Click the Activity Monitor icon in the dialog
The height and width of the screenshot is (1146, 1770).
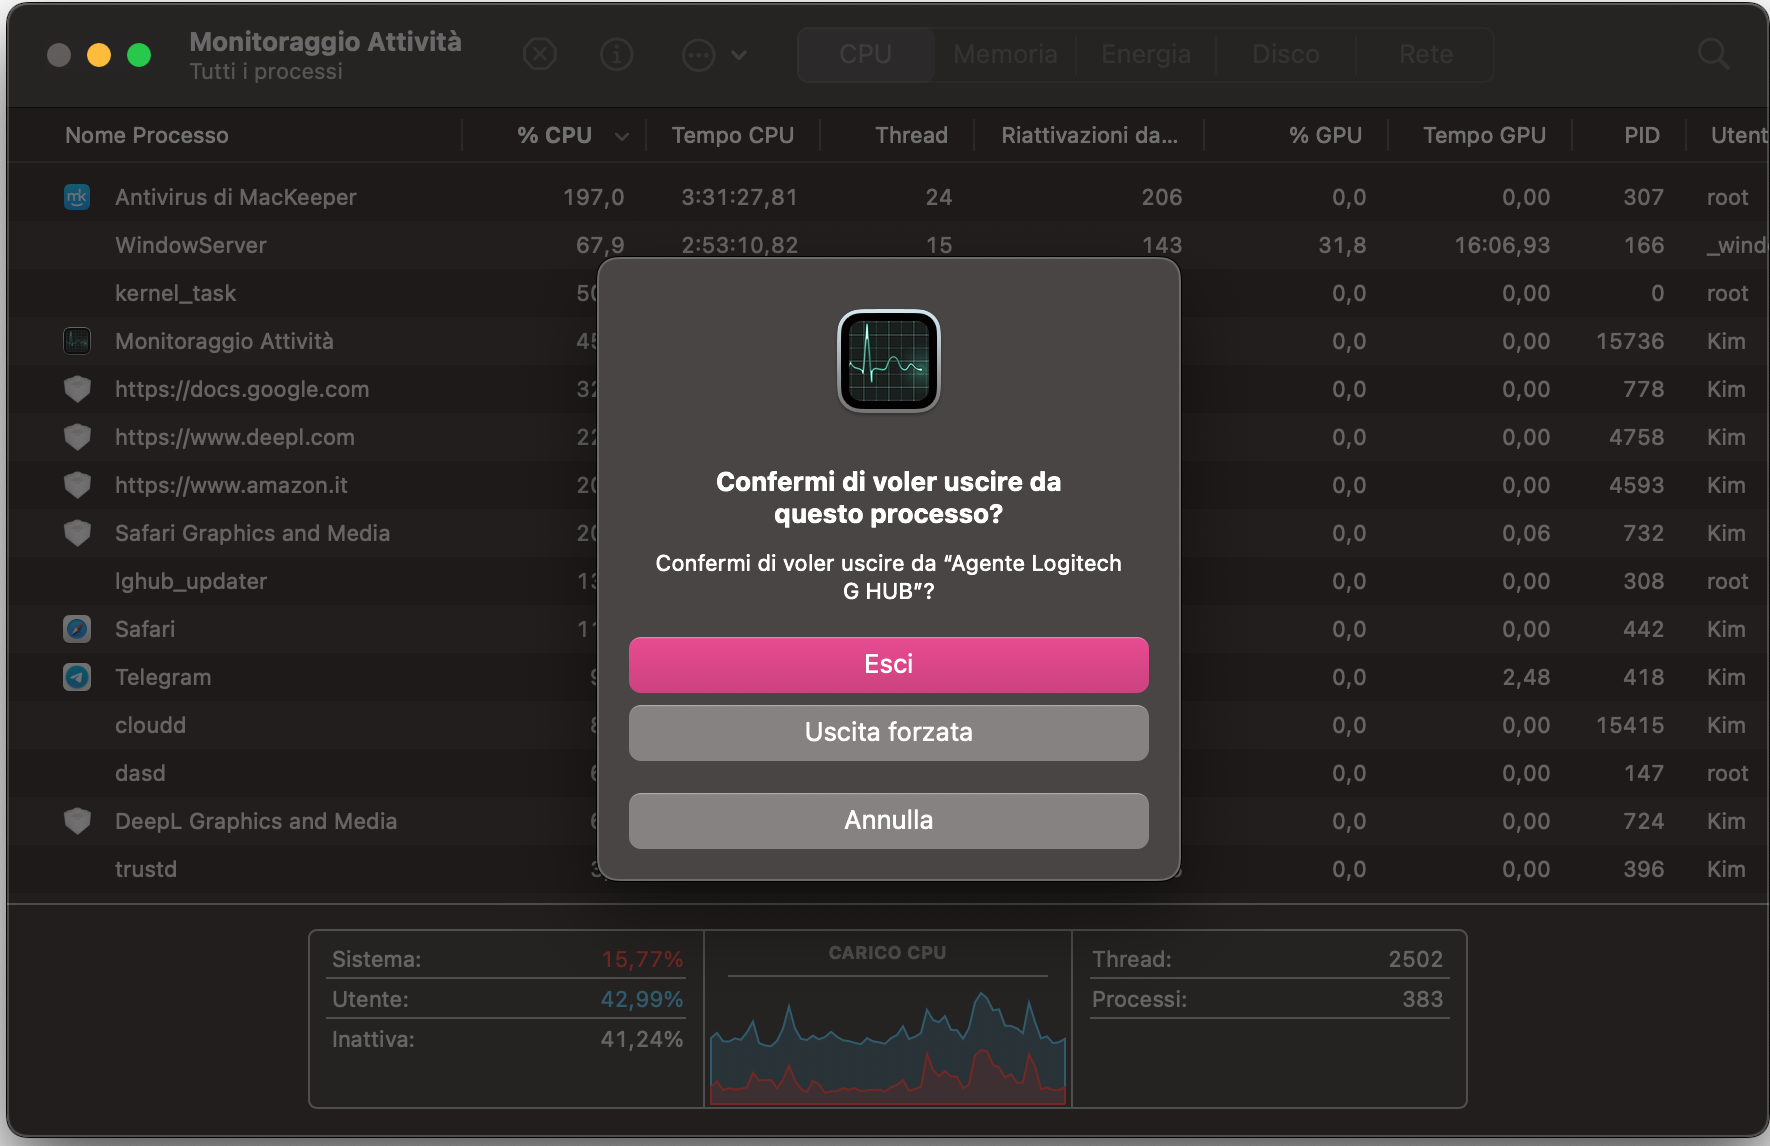(x=889, y=361)
